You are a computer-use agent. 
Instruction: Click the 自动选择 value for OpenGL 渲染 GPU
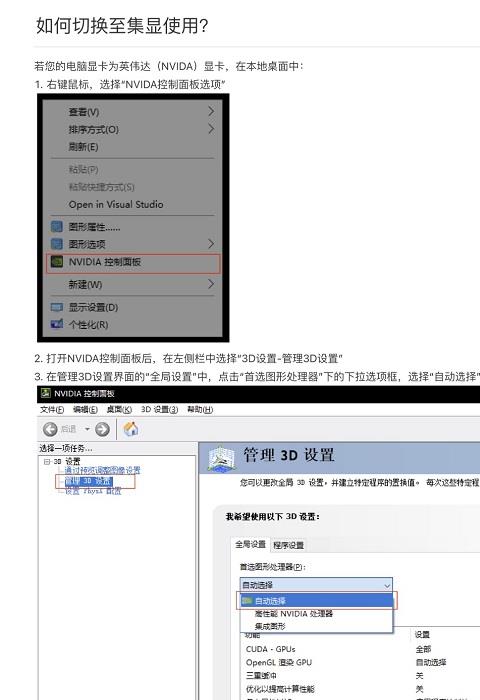coord(431,662)
